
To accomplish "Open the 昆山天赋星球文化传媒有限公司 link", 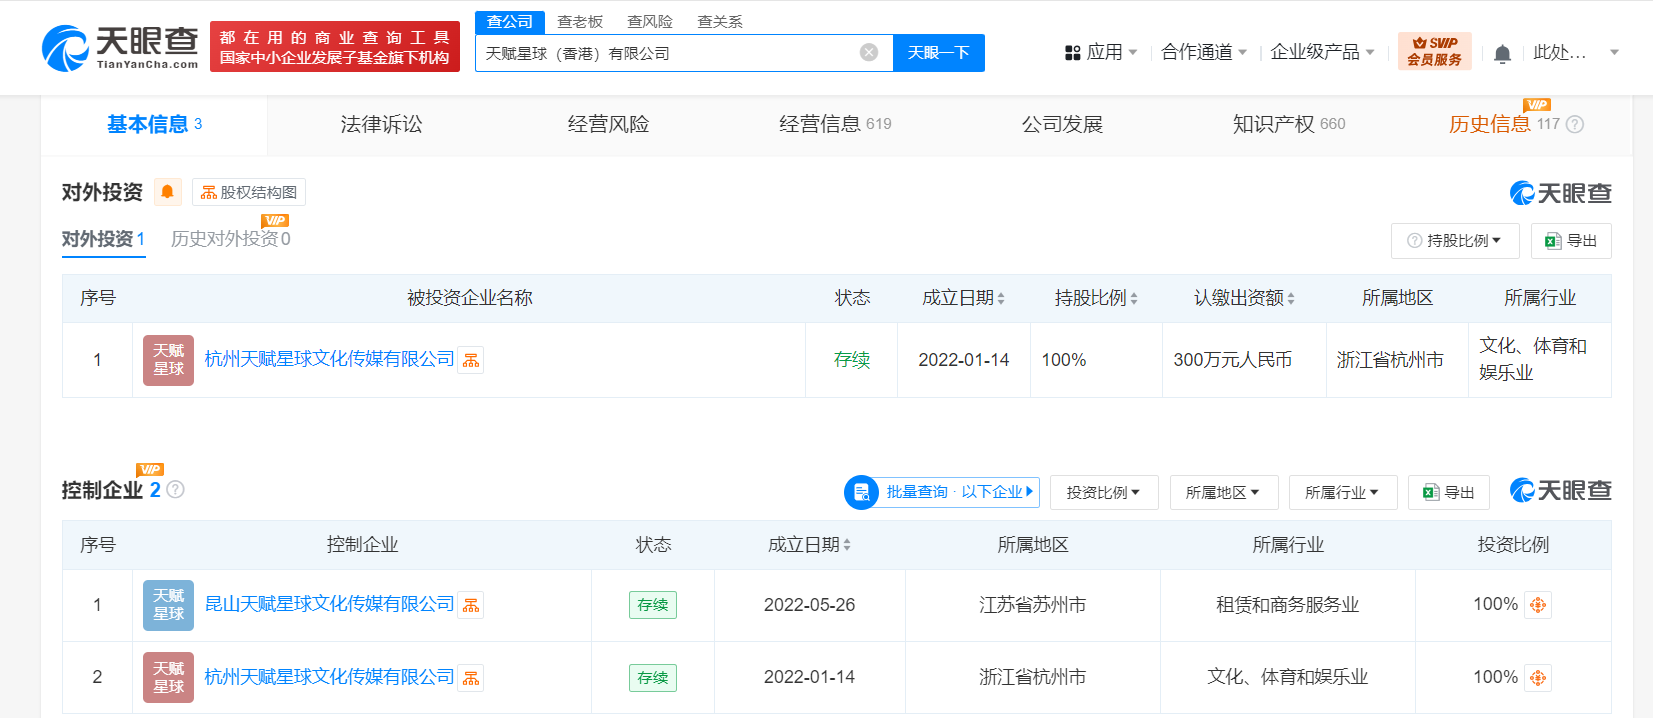I will click(329, 604).
